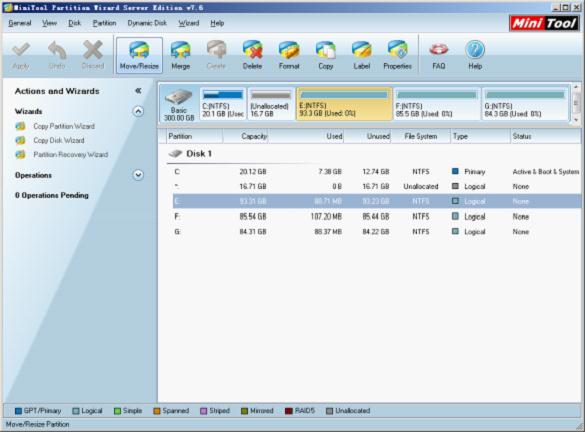Select the G:(NTFS) 84.3 GB block
This screenshot has height=432, width=585.
pyautogui.click(x=525, y=104)
